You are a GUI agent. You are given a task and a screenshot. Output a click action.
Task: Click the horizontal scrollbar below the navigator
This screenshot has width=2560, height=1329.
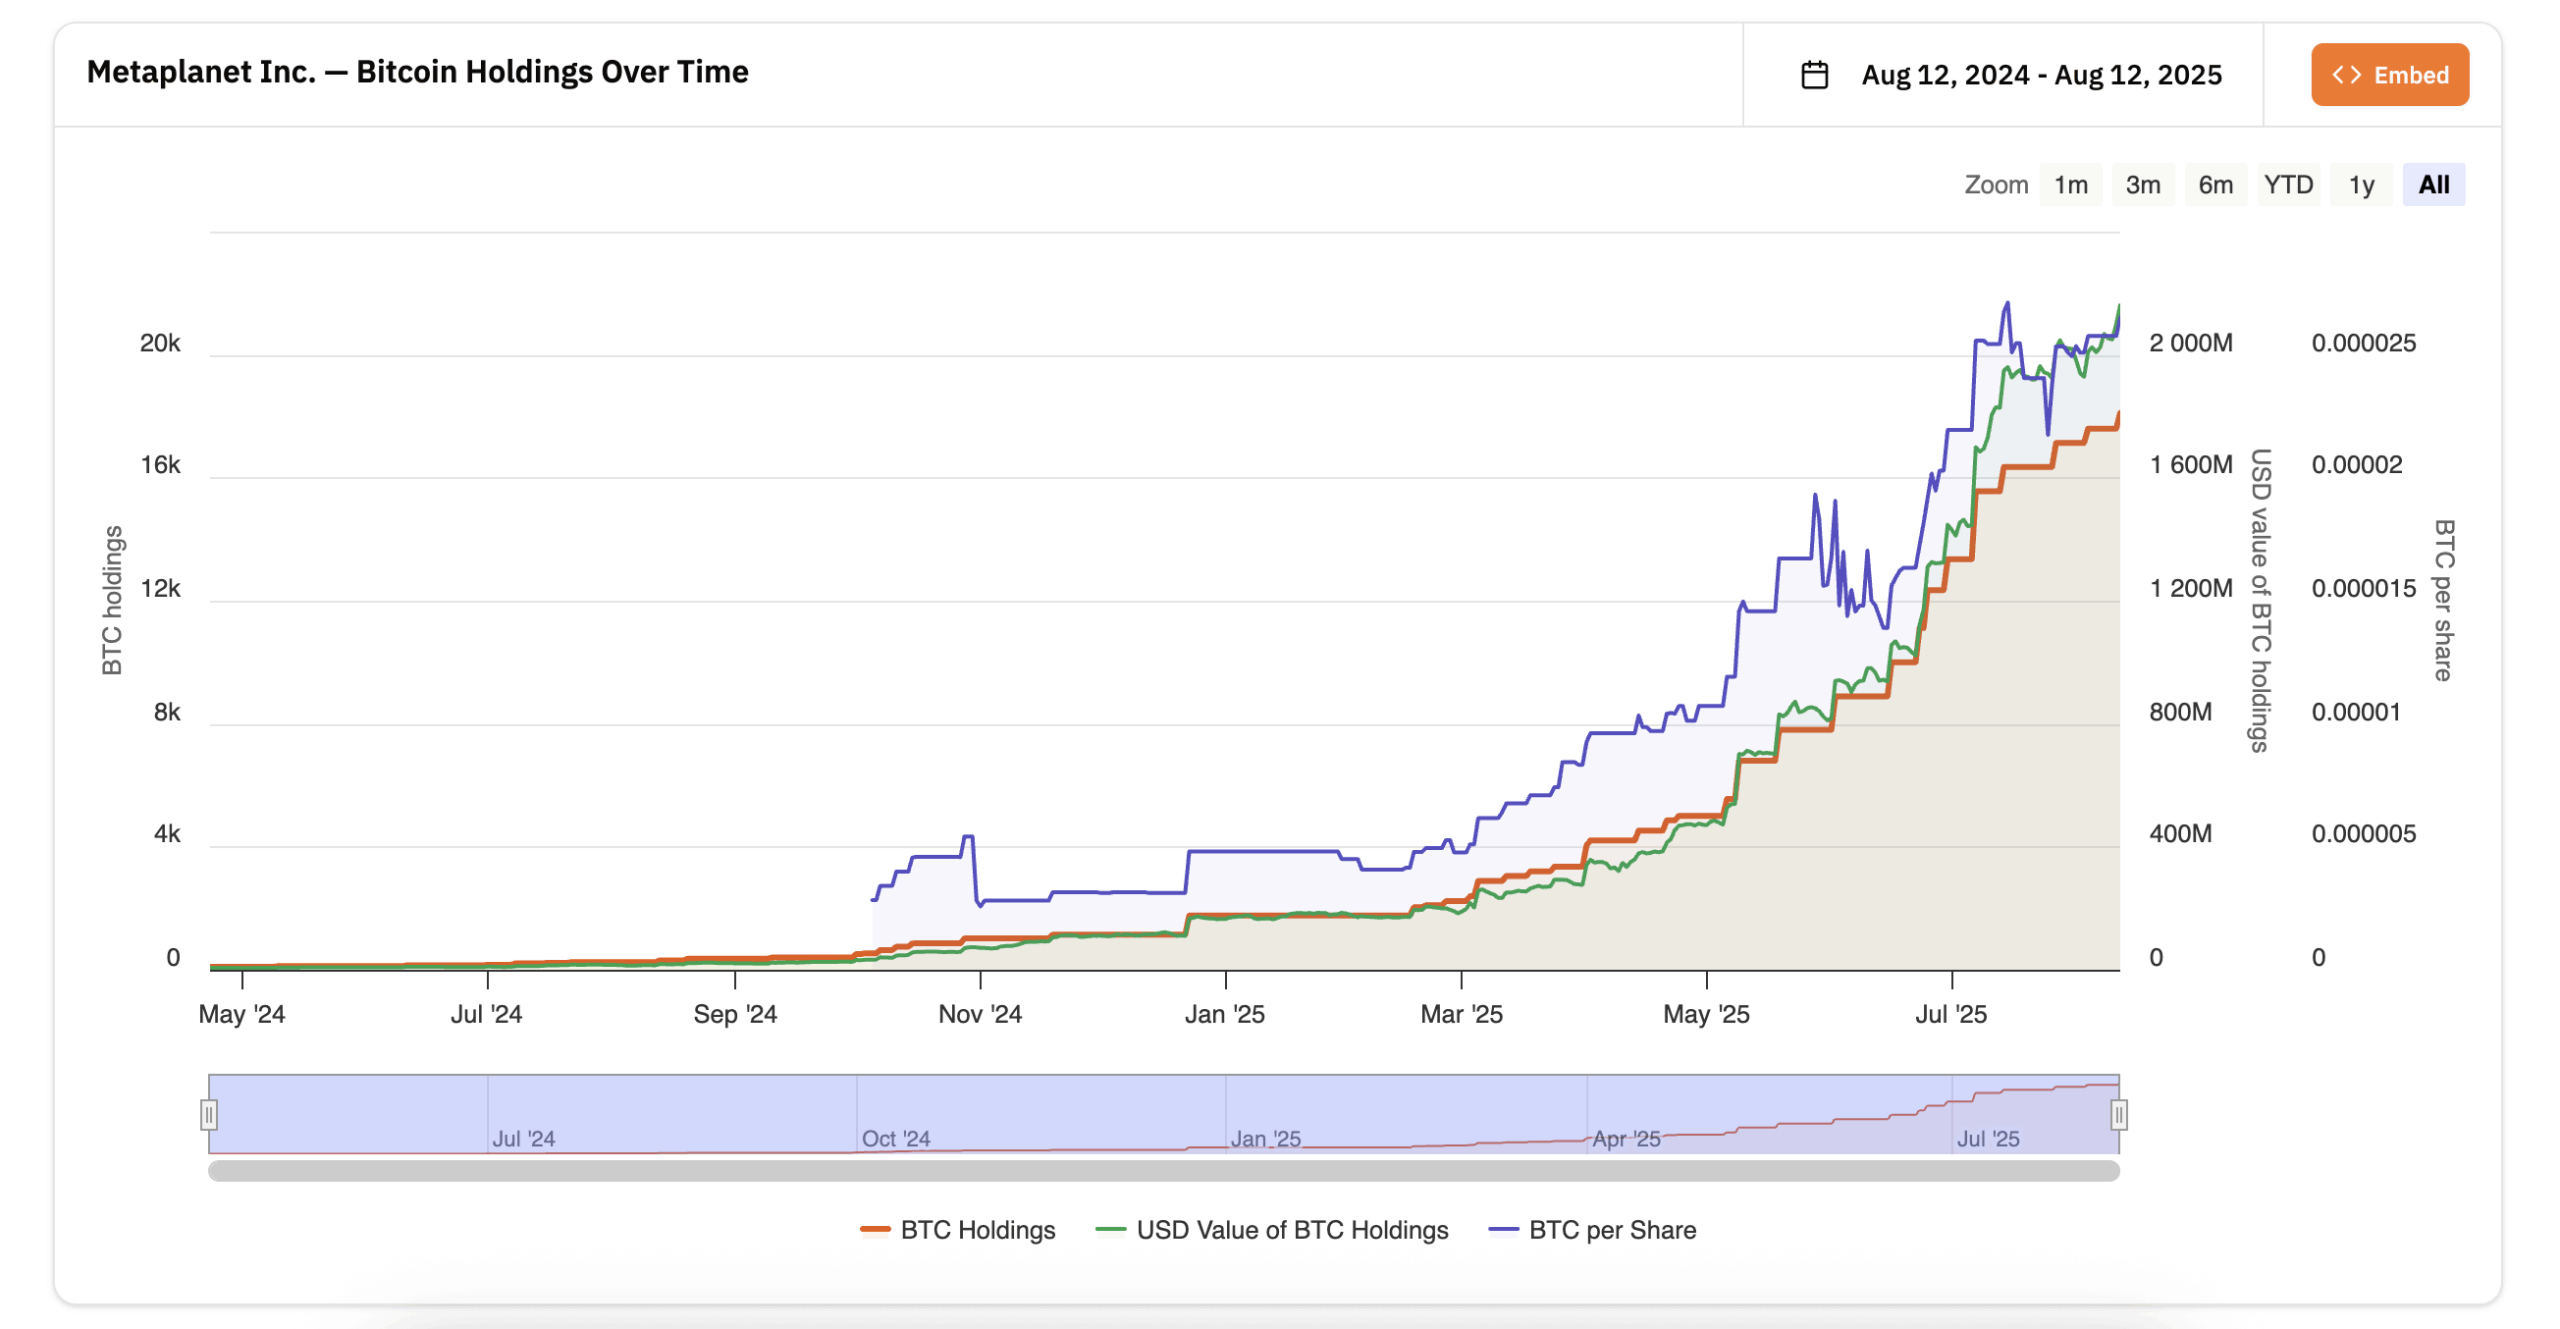[x=1163, y=1170]
